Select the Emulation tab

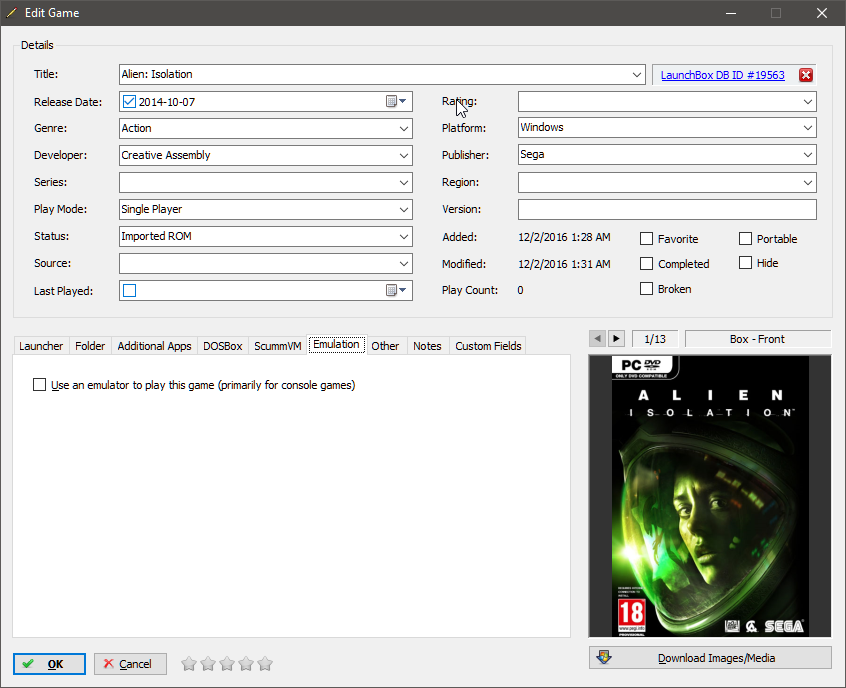click(x=337, y=344)
